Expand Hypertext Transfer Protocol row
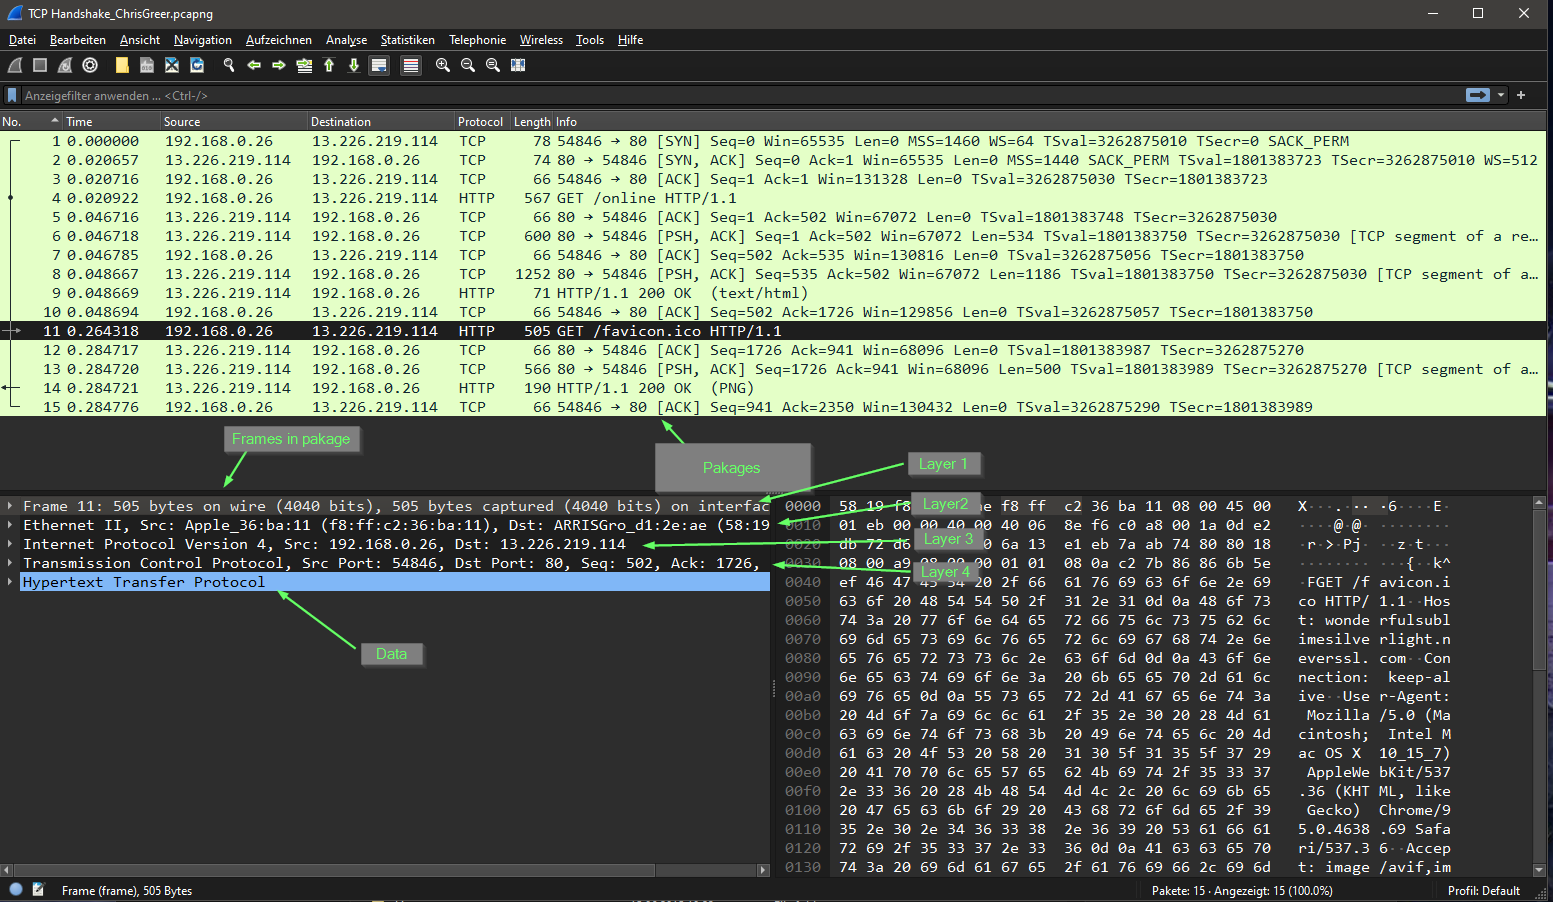This screenshot has width=1553, height=902. pos(9,582)
